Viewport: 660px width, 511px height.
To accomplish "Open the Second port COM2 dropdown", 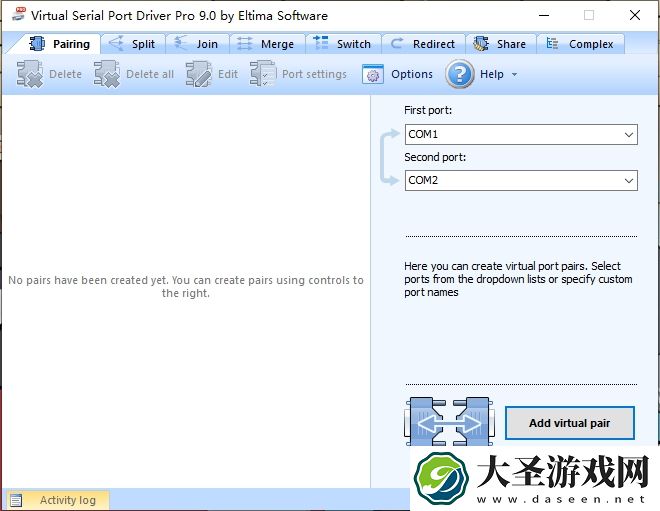I will [628, 181].
